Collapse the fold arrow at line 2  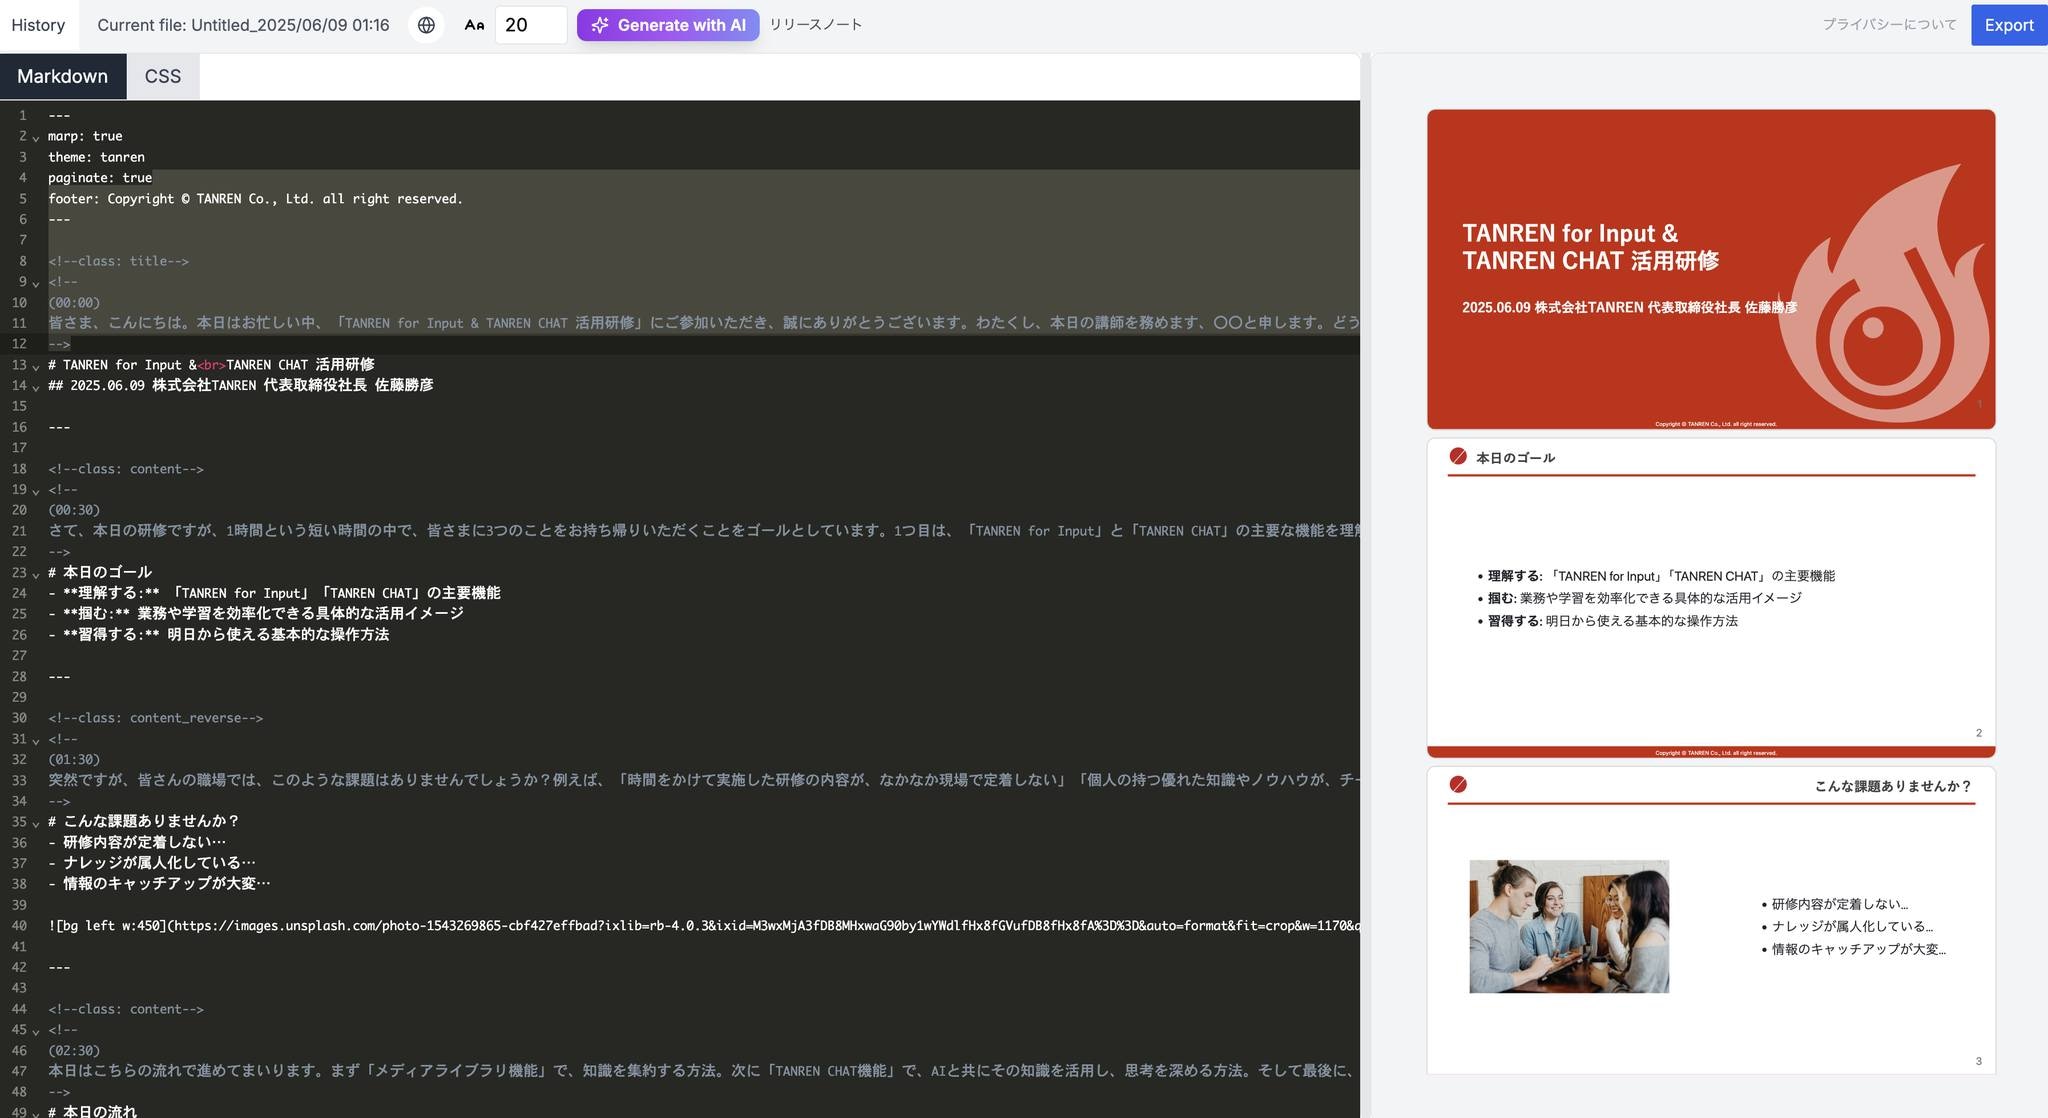[36, 137]
